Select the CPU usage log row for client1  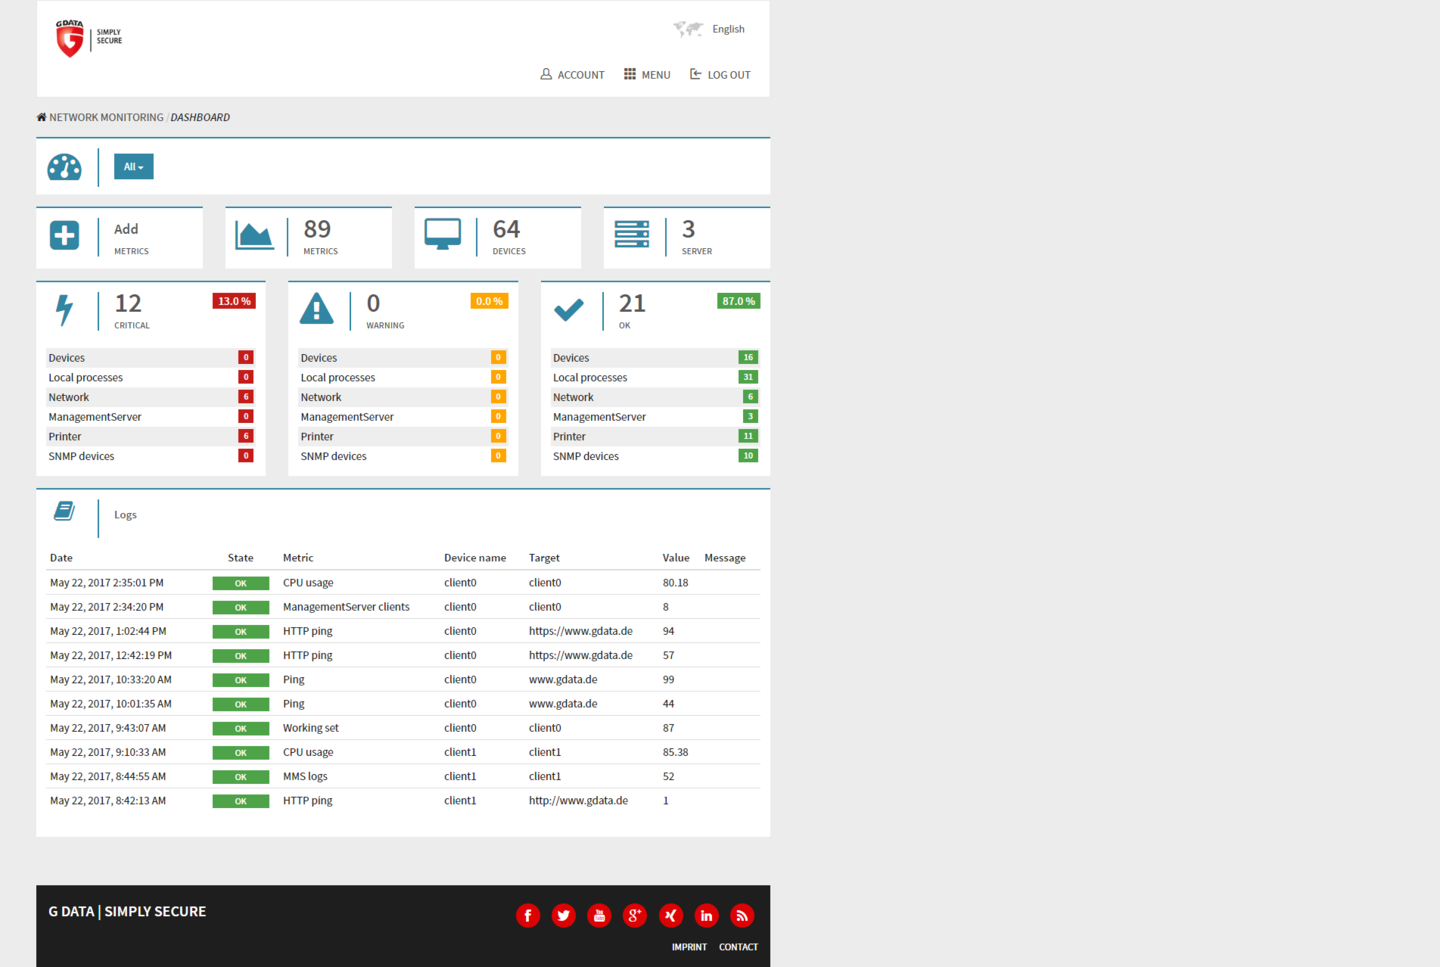coord(308,752)
